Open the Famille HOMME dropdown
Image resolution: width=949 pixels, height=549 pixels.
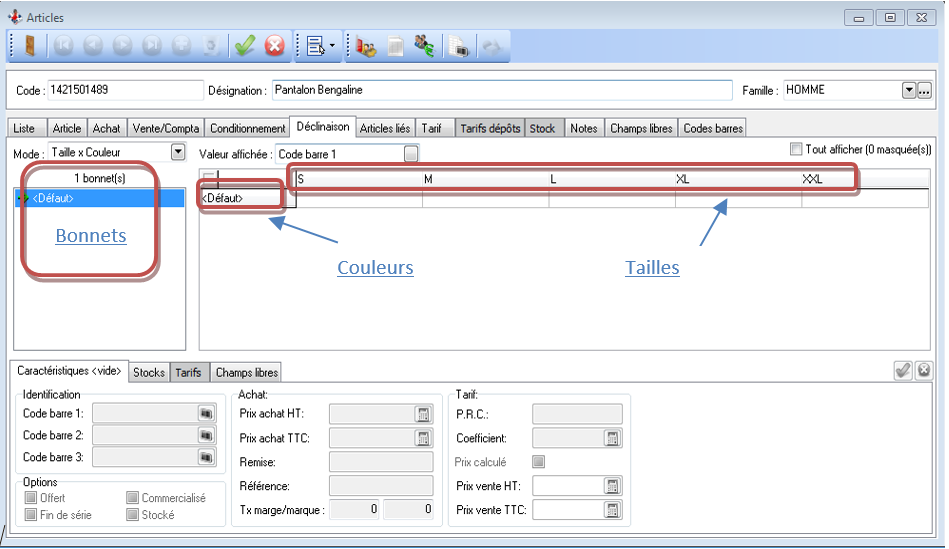click(x=909, y=91)
